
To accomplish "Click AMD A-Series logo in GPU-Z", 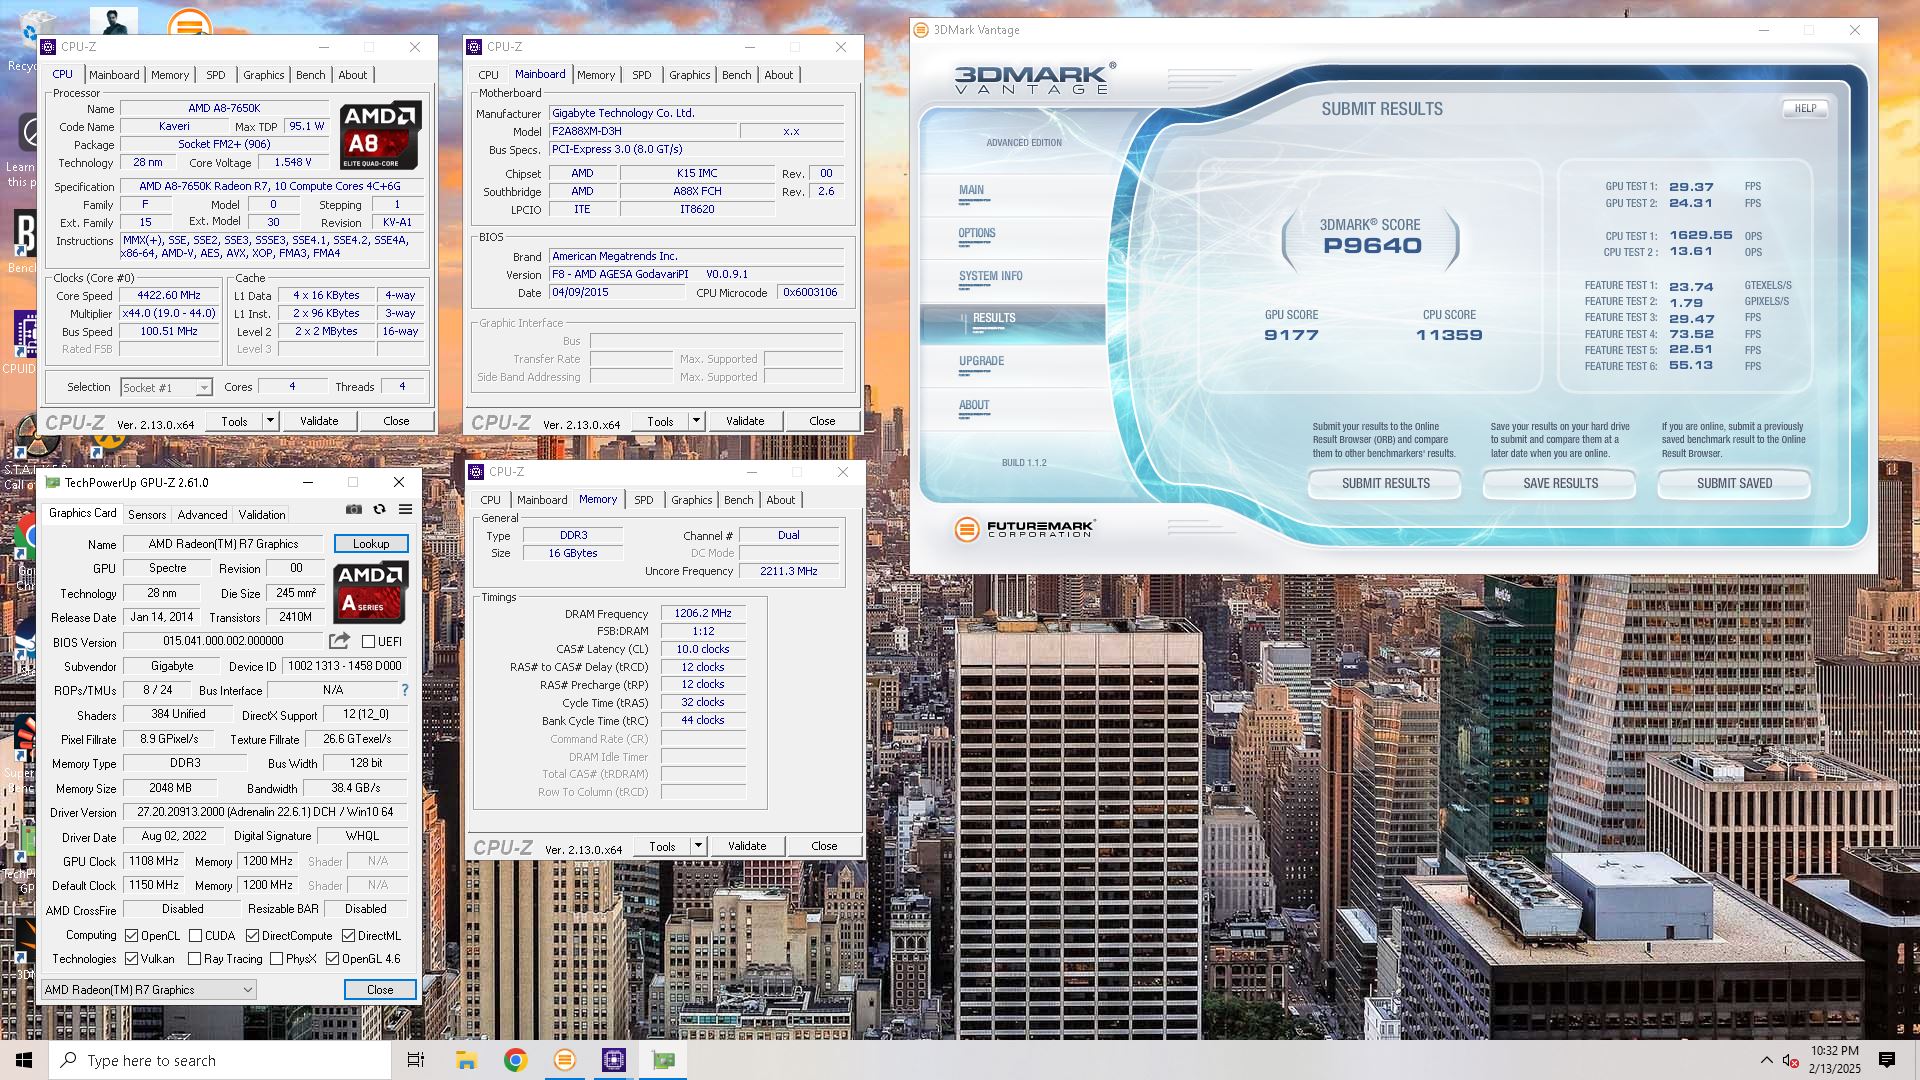I will [371, 592].
